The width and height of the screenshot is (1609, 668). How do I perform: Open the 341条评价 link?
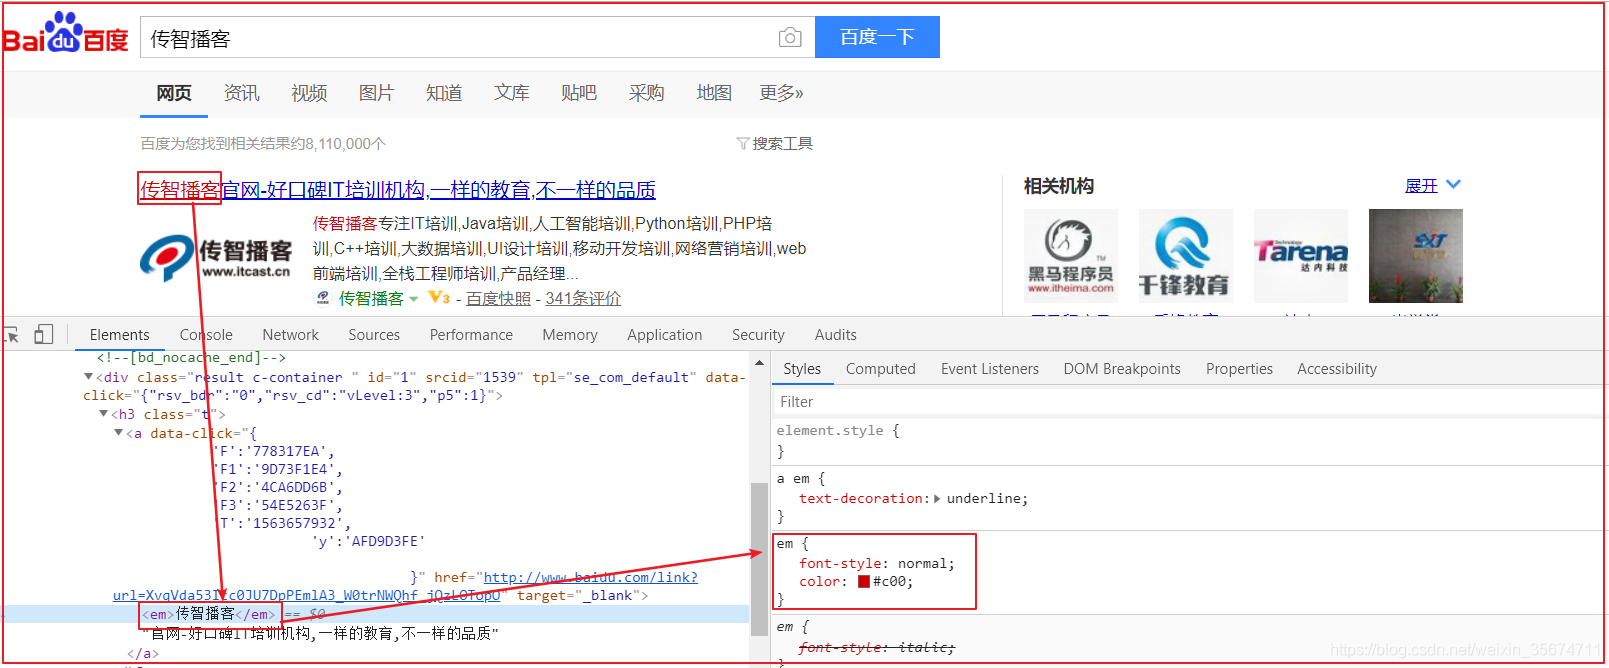pos(583,298)
